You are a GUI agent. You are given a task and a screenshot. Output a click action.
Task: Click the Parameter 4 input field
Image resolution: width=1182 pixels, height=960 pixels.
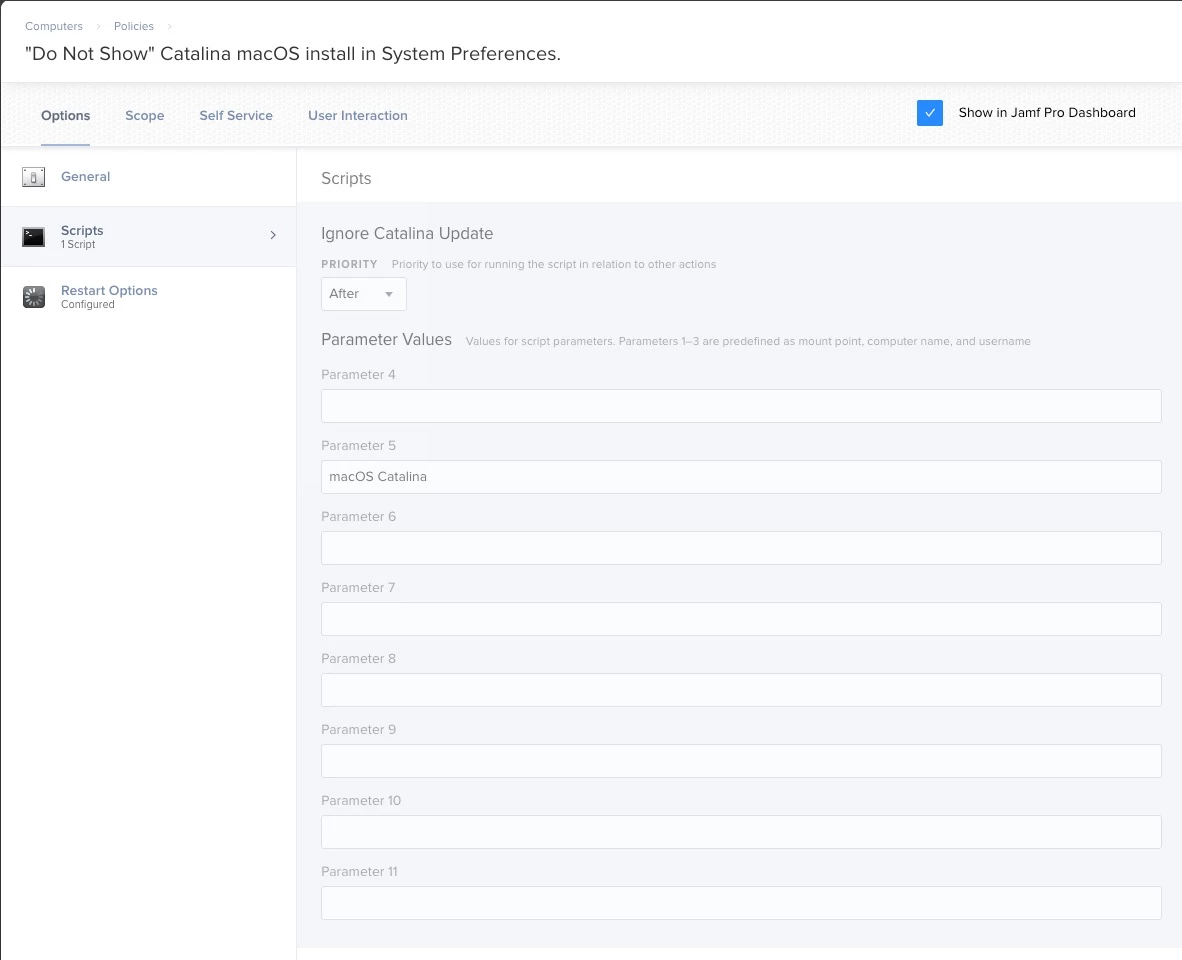click(x=741, y=405)
